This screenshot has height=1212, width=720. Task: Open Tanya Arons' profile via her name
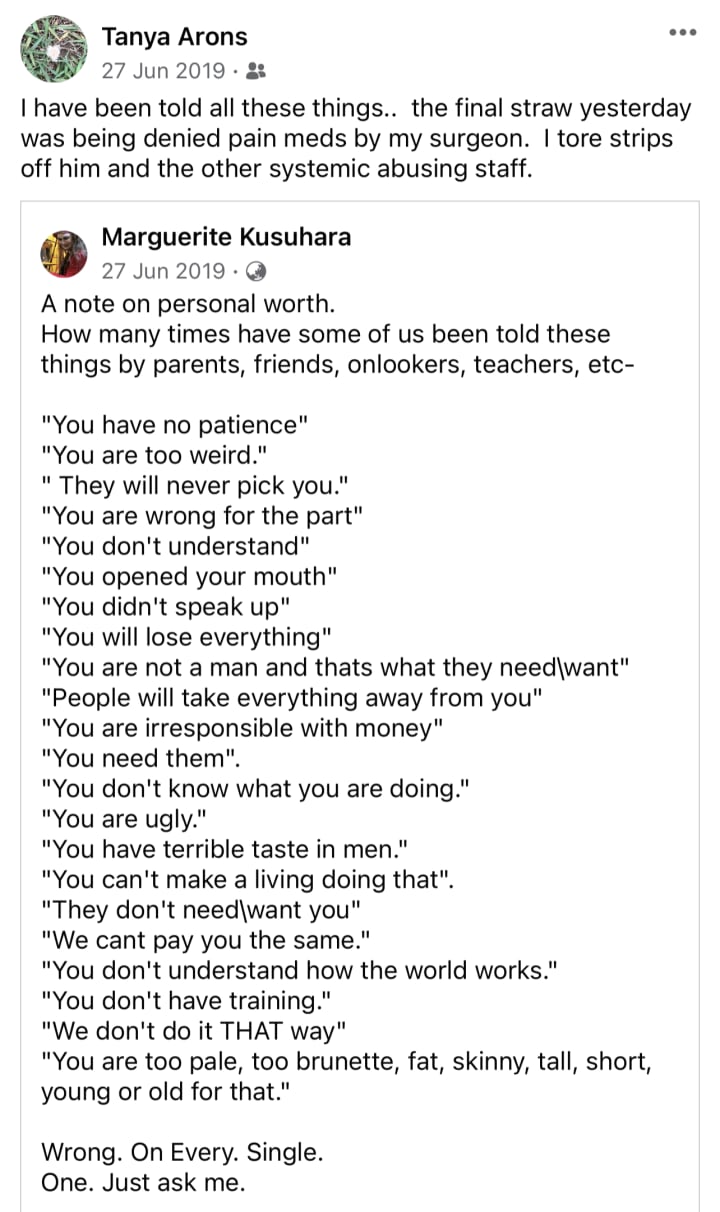click(174, 38)
